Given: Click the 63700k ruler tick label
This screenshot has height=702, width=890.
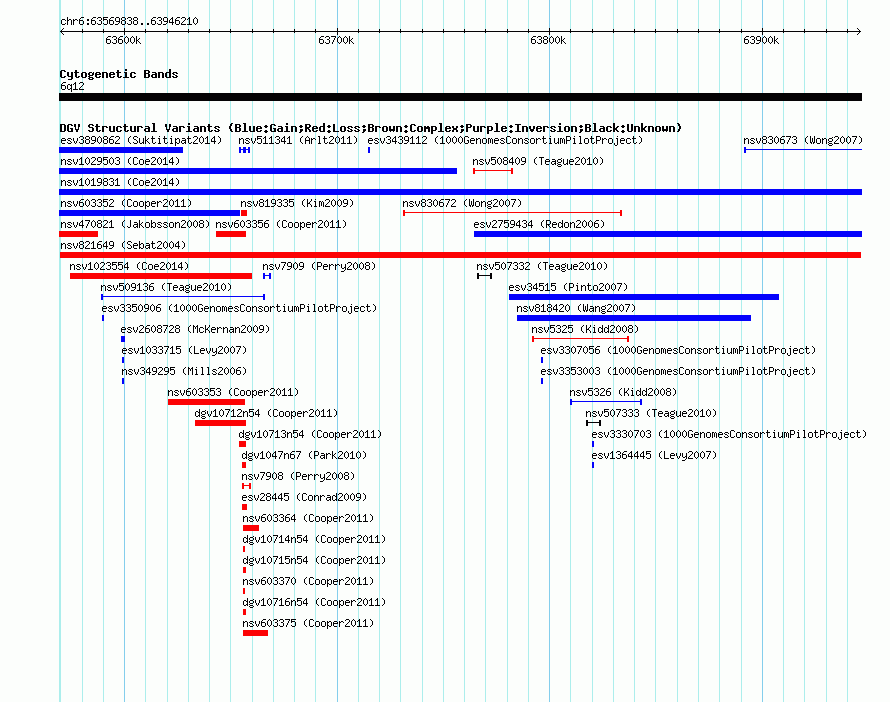Looking at the screenshot, I should click(x=336, y=40).
